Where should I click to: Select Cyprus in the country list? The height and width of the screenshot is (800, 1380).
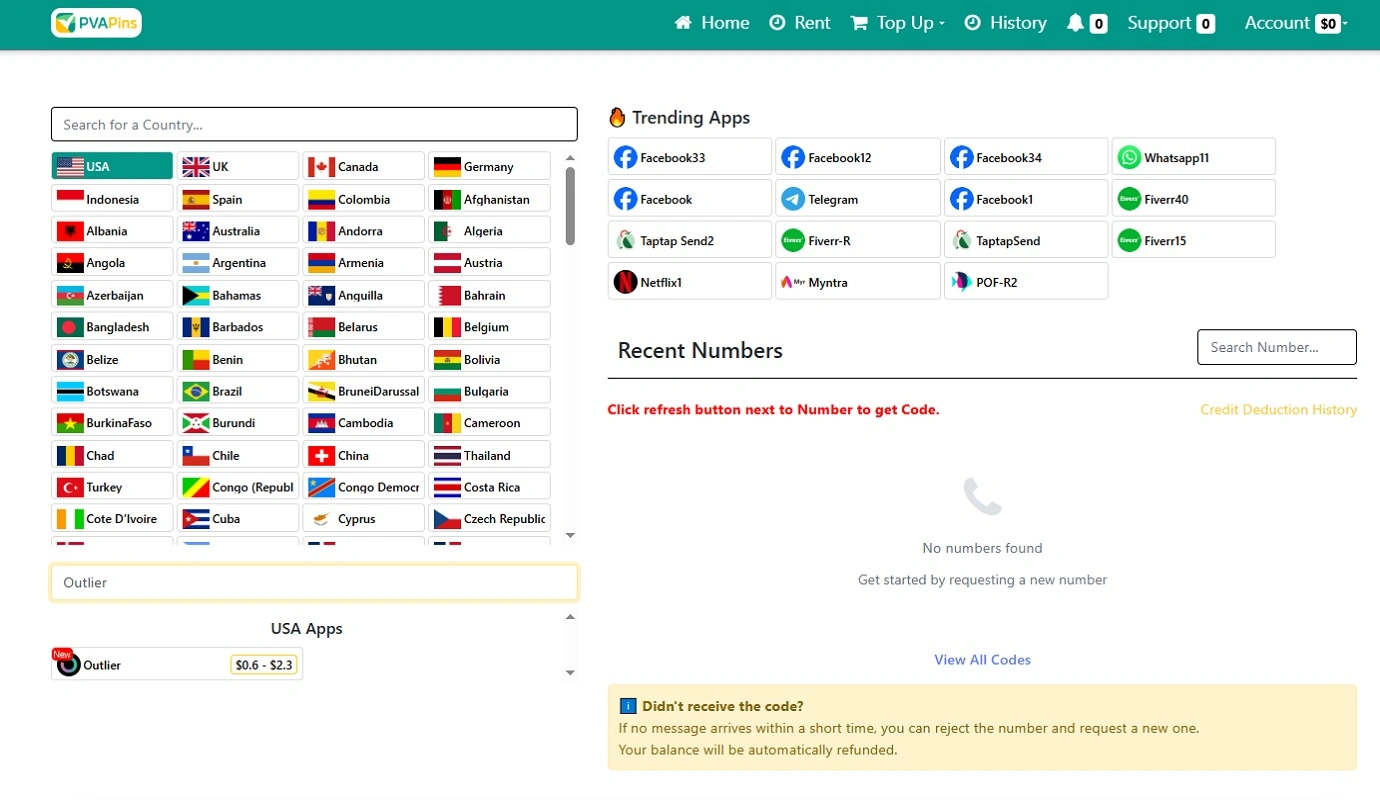tap(364, 518)
